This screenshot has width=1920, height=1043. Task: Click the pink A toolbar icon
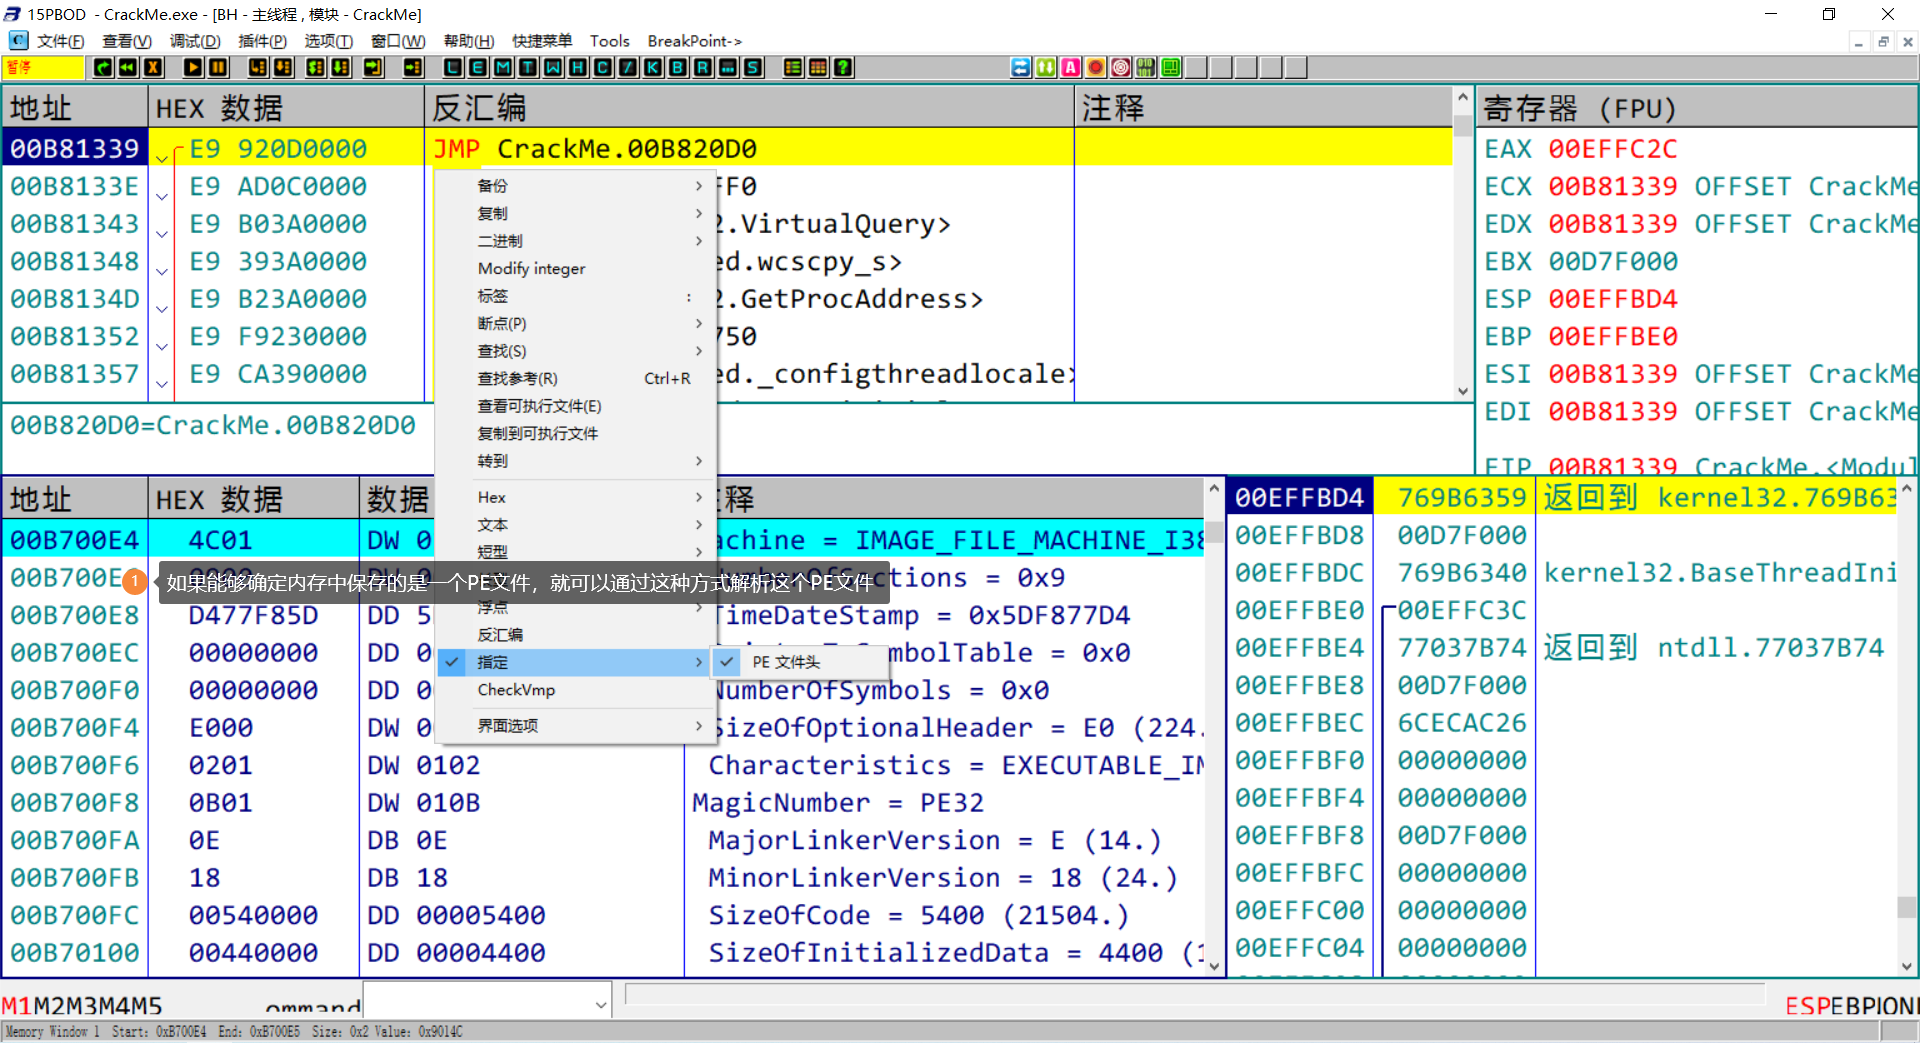coord(1071,67)
